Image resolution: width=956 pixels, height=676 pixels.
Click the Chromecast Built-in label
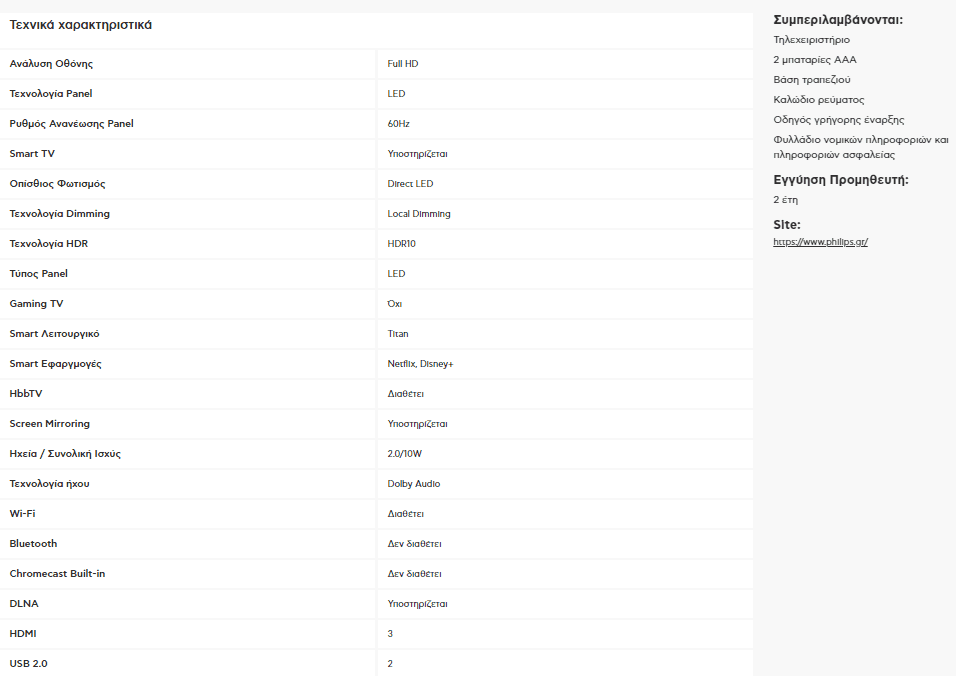57,574
